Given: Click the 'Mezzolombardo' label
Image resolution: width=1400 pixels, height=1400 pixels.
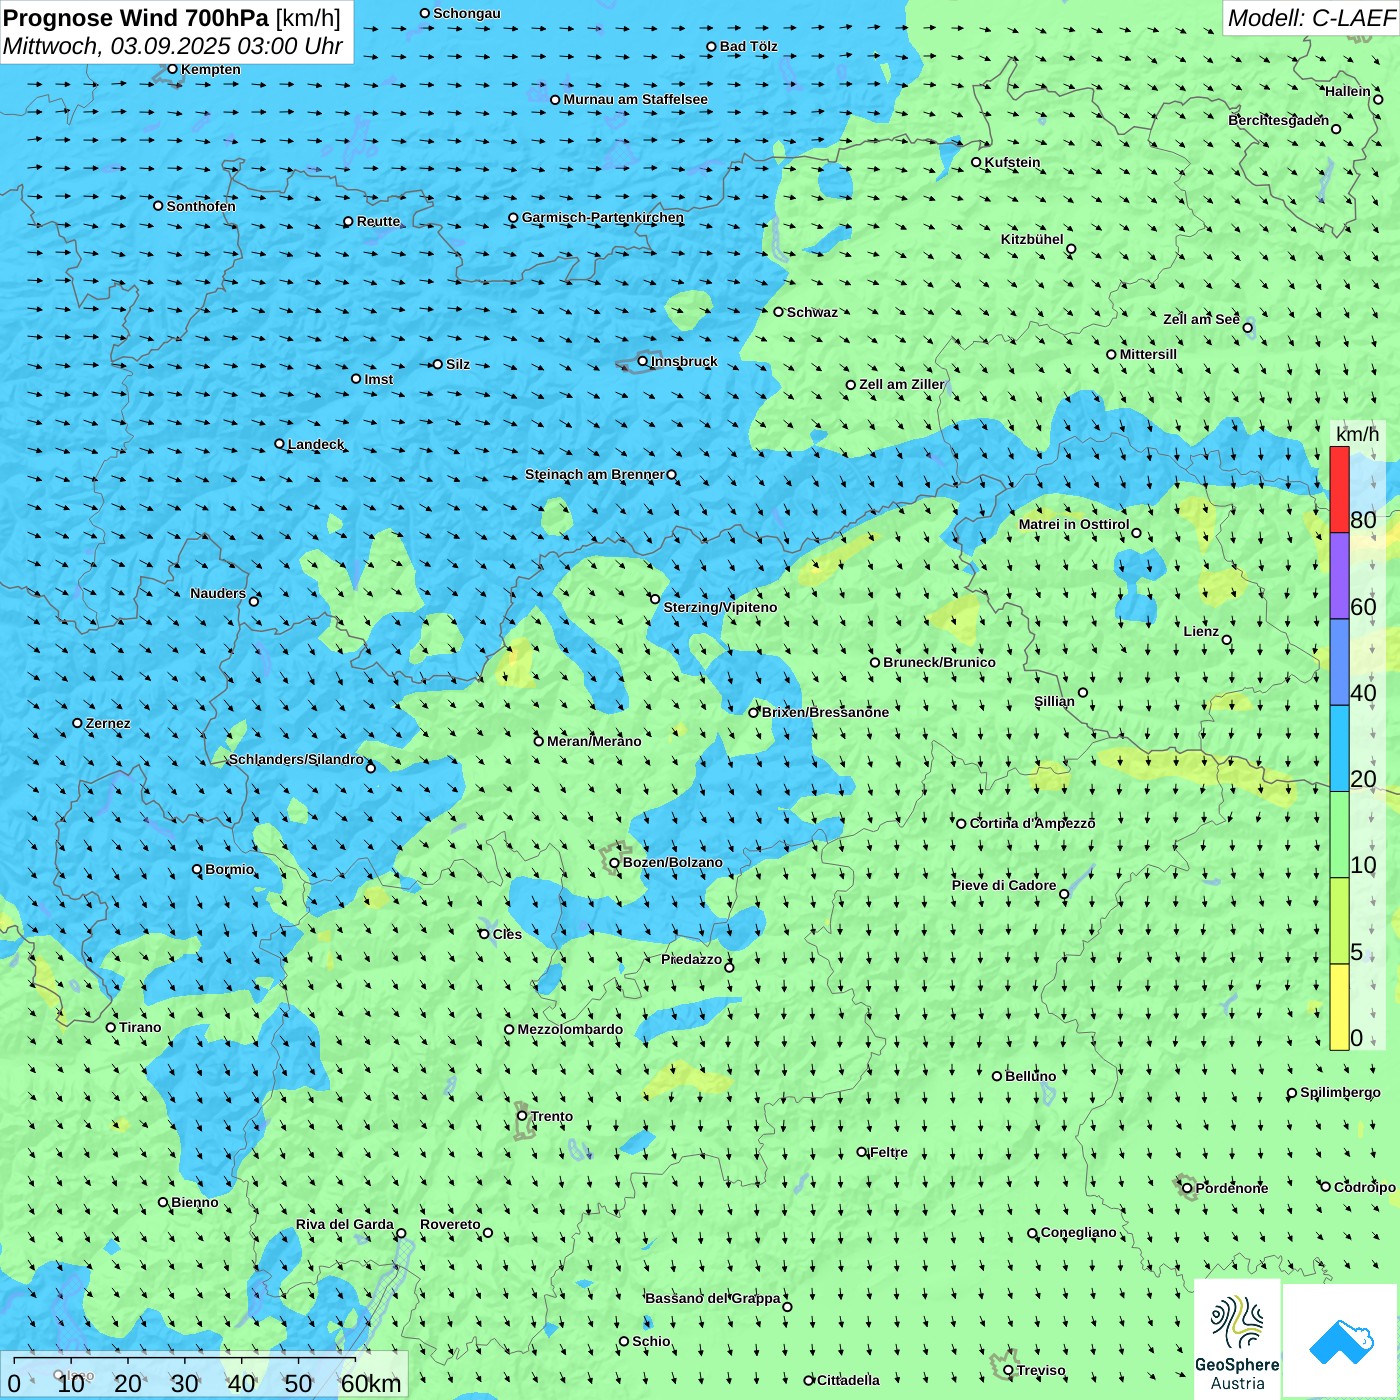Looking at the screenshot, I should tap(570, 1029).
